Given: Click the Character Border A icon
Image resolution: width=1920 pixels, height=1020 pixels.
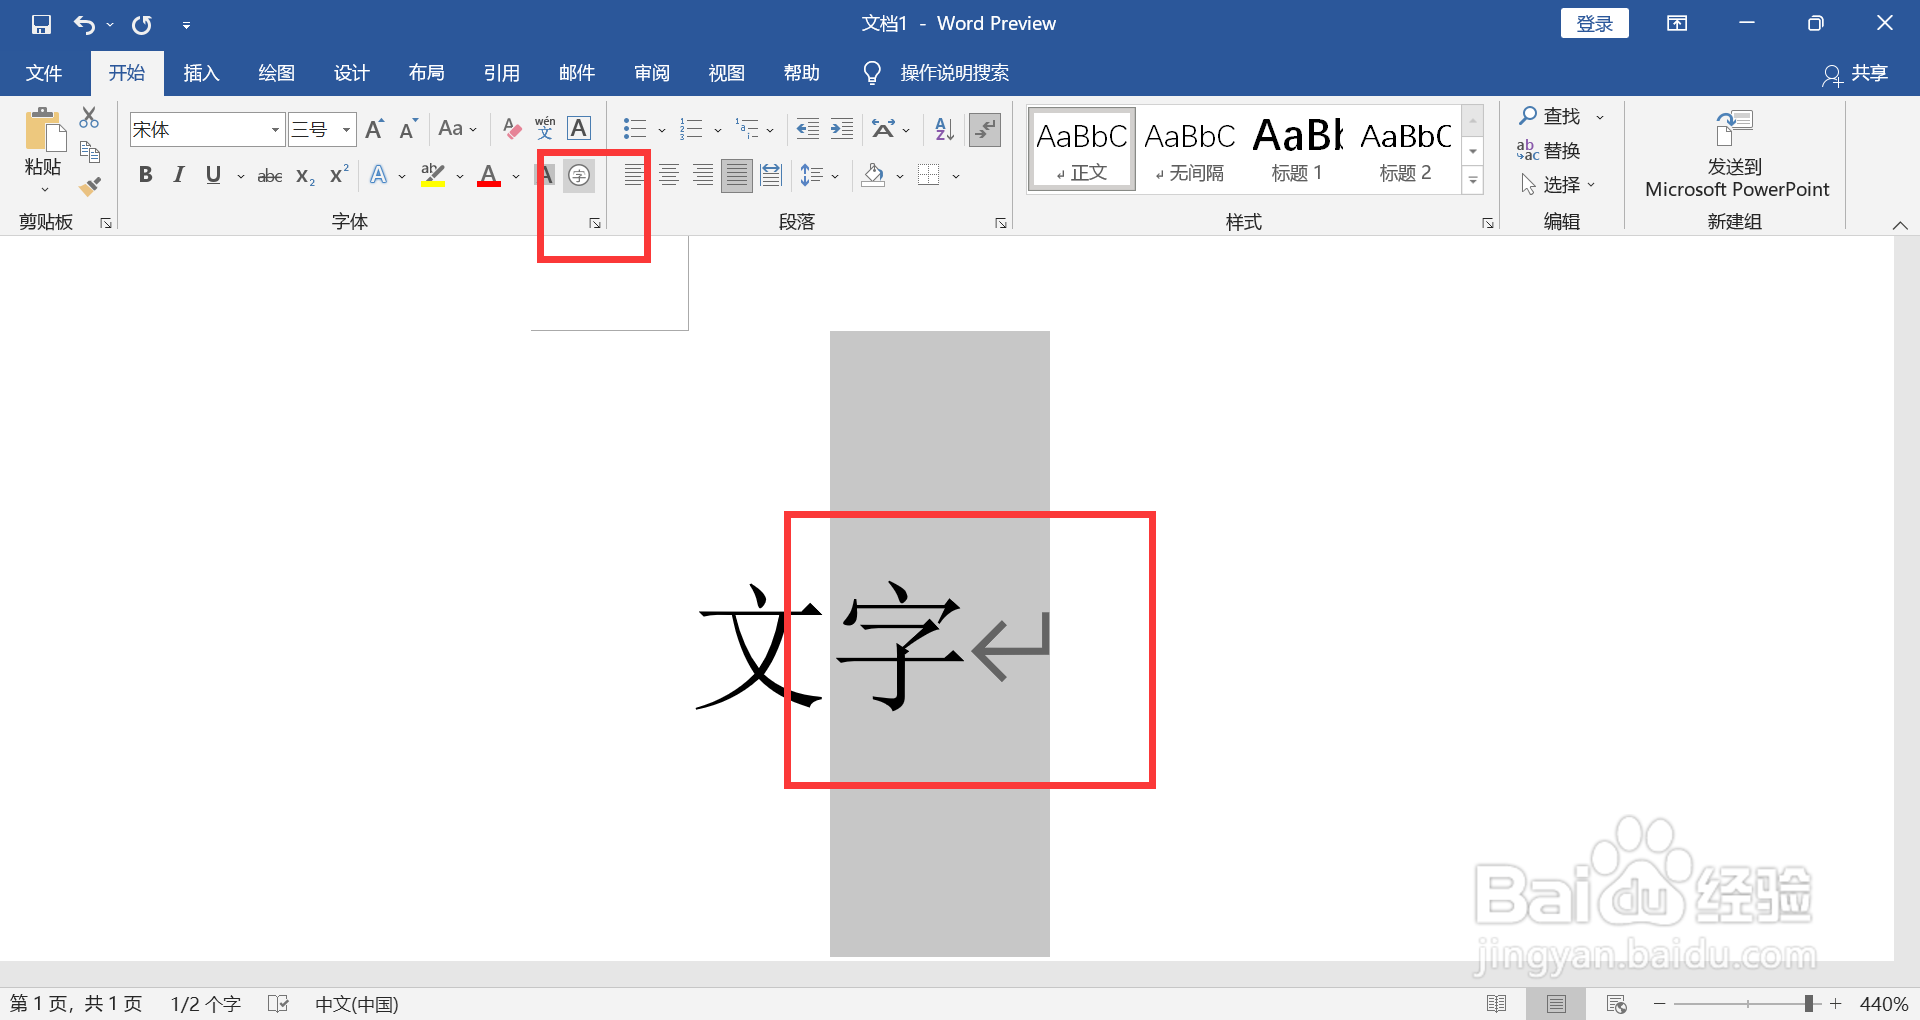Looking at the screenshot, I should [579, 129].
